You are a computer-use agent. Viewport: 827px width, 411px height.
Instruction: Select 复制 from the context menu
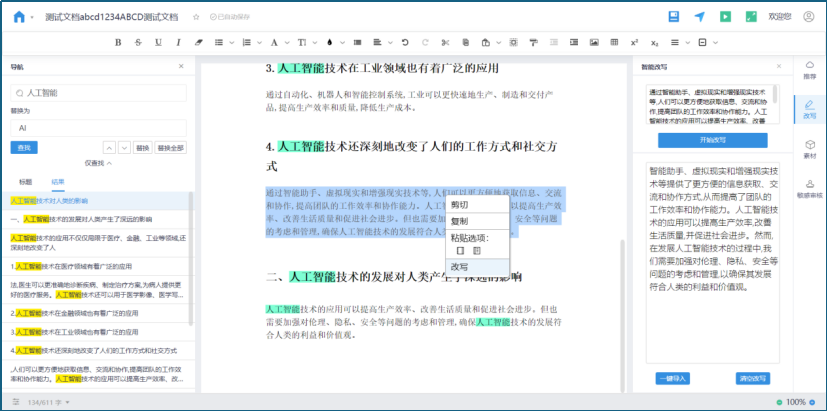tap(459, 221)
